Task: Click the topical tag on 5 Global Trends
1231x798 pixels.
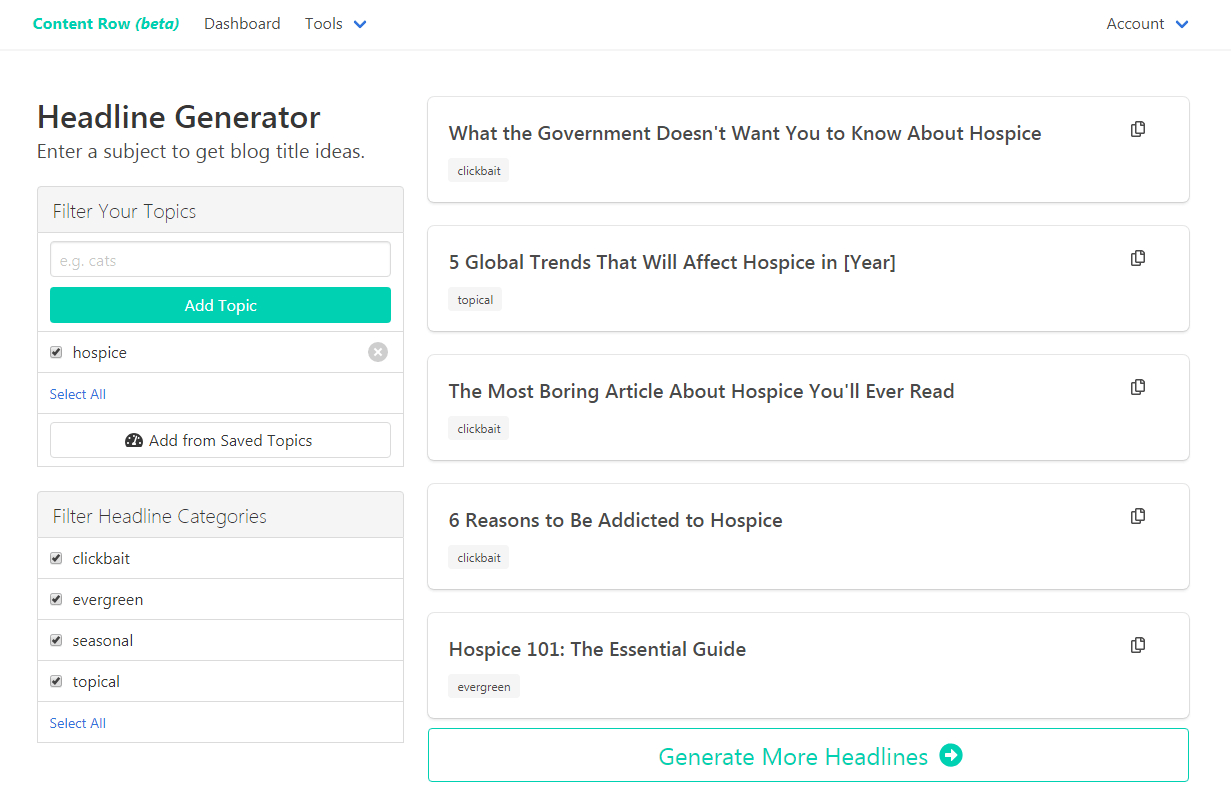Action: tap(475, 299)
